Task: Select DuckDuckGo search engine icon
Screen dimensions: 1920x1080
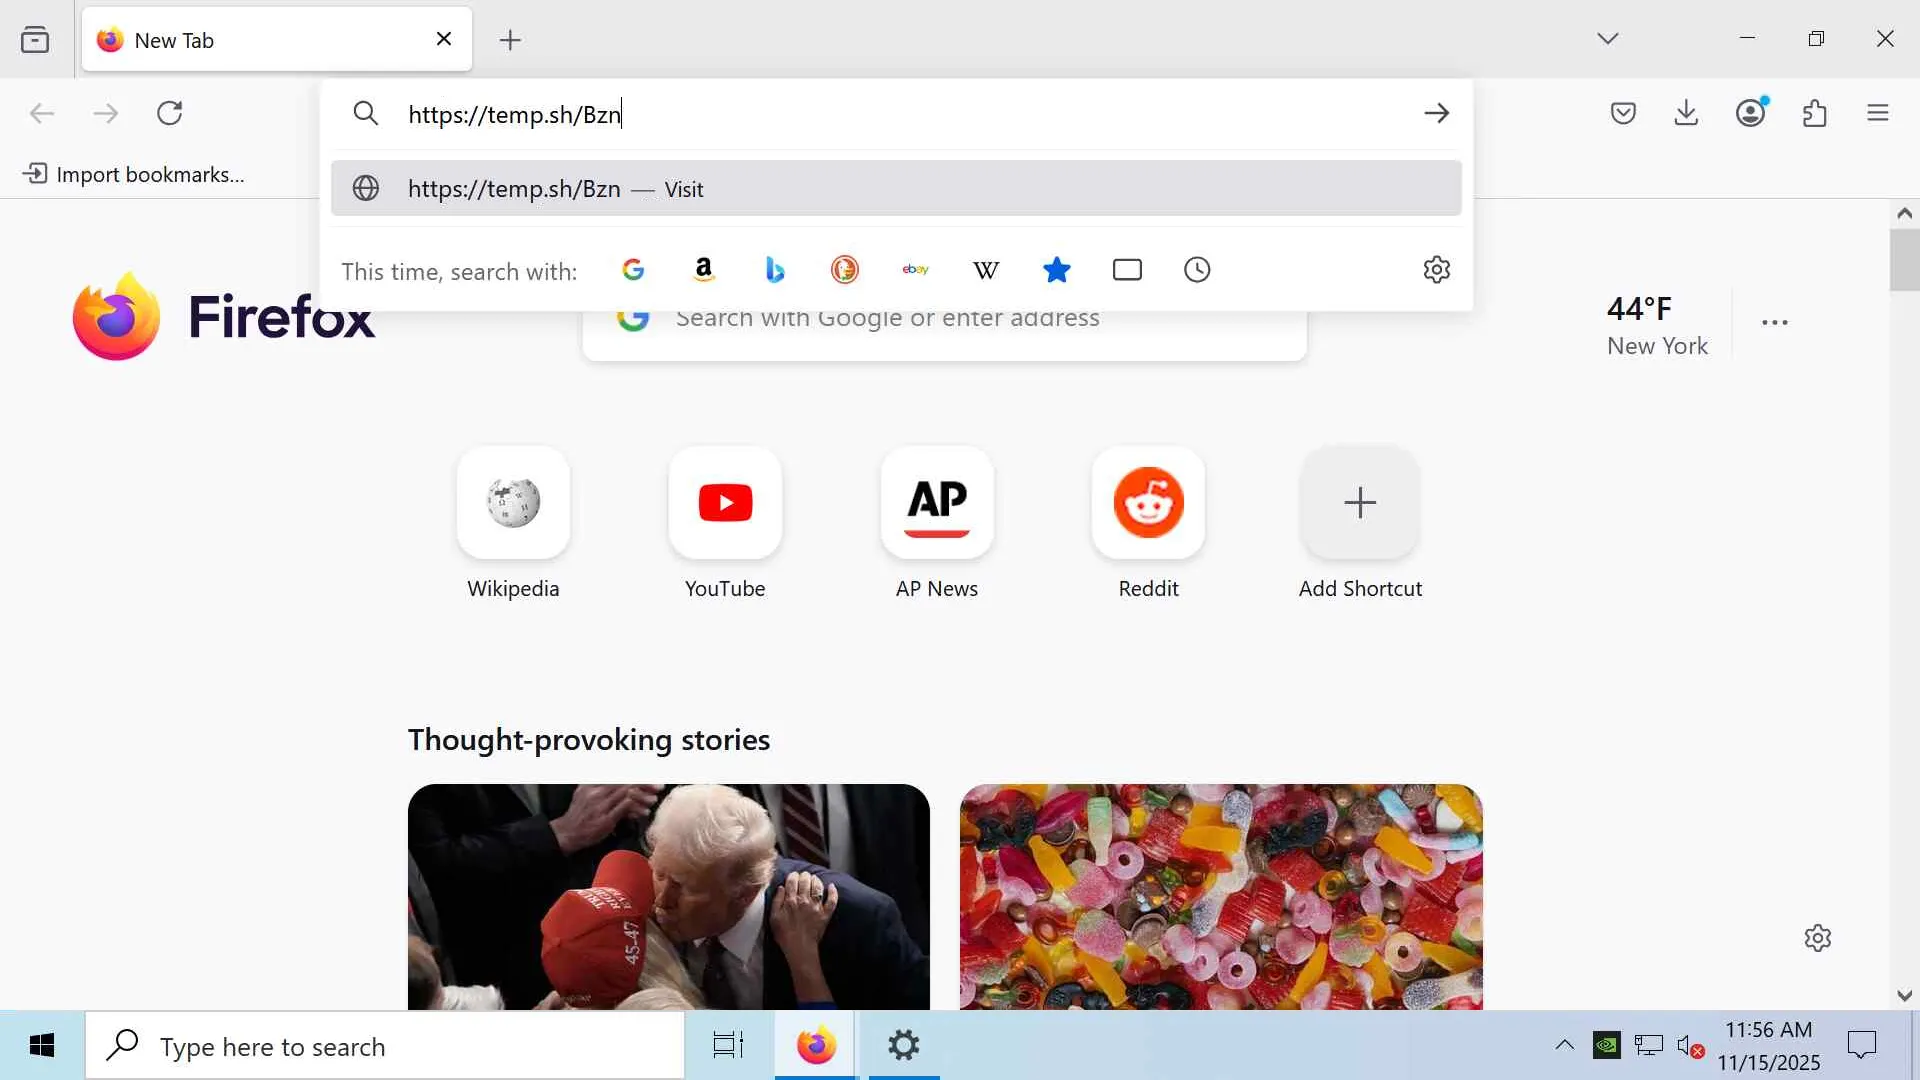Action: pos(845,270)
